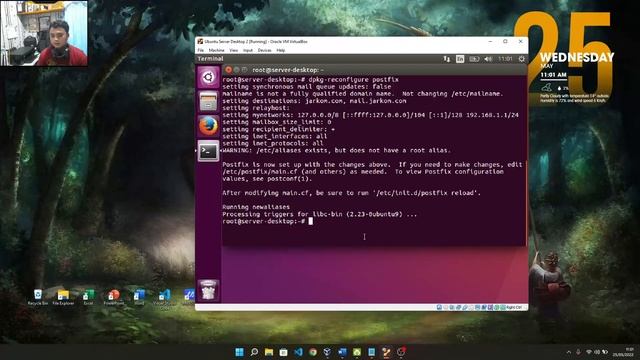Open the File Explorer desktop shortcut

point(63,297)
